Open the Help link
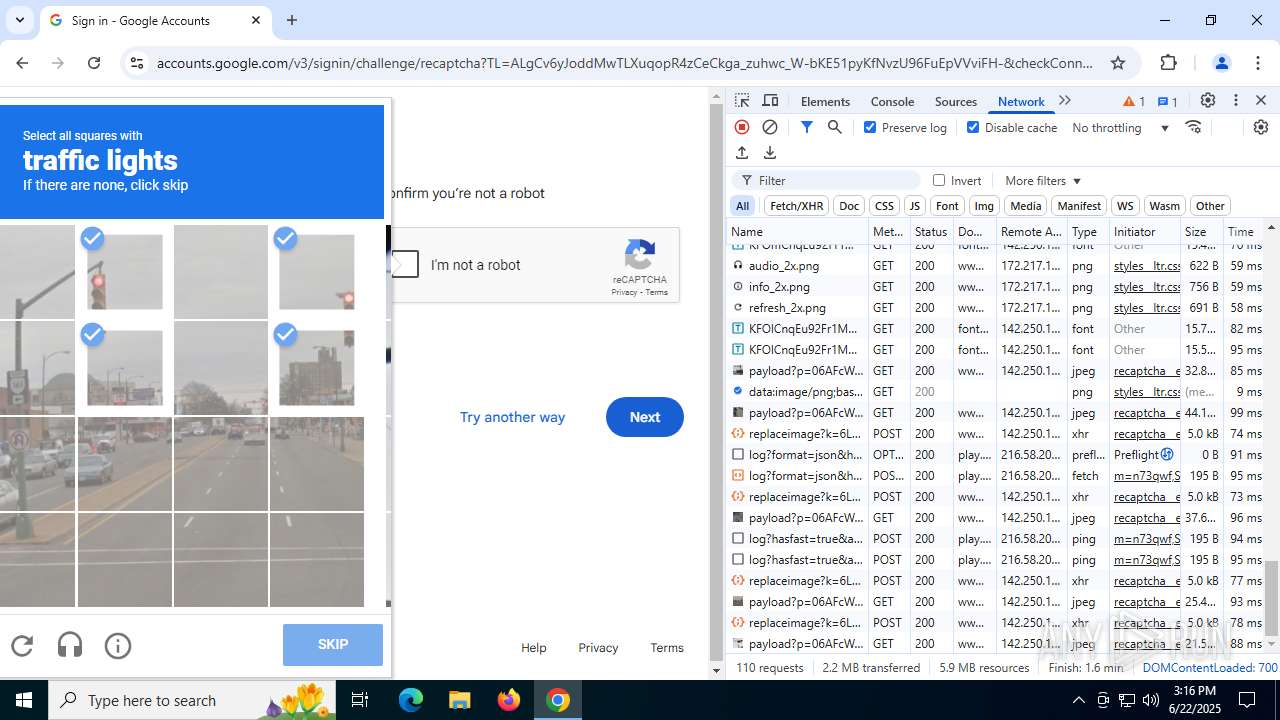The image size is (1280, 720). pos(534,648)
